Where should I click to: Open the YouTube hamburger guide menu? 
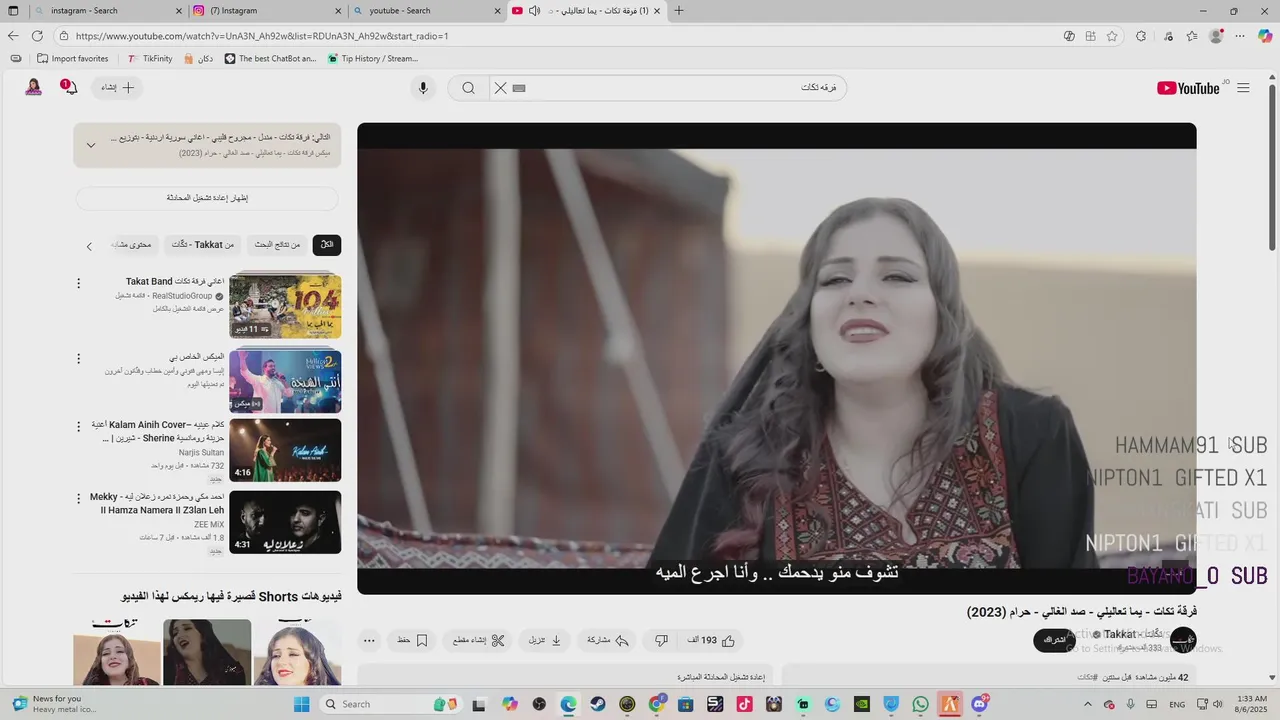[x=1243, y=88]
